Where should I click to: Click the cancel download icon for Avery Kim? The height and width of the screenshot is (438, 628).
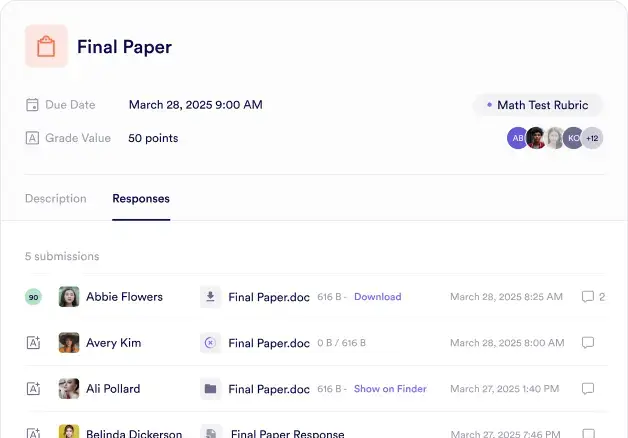(x=210, y=343)
